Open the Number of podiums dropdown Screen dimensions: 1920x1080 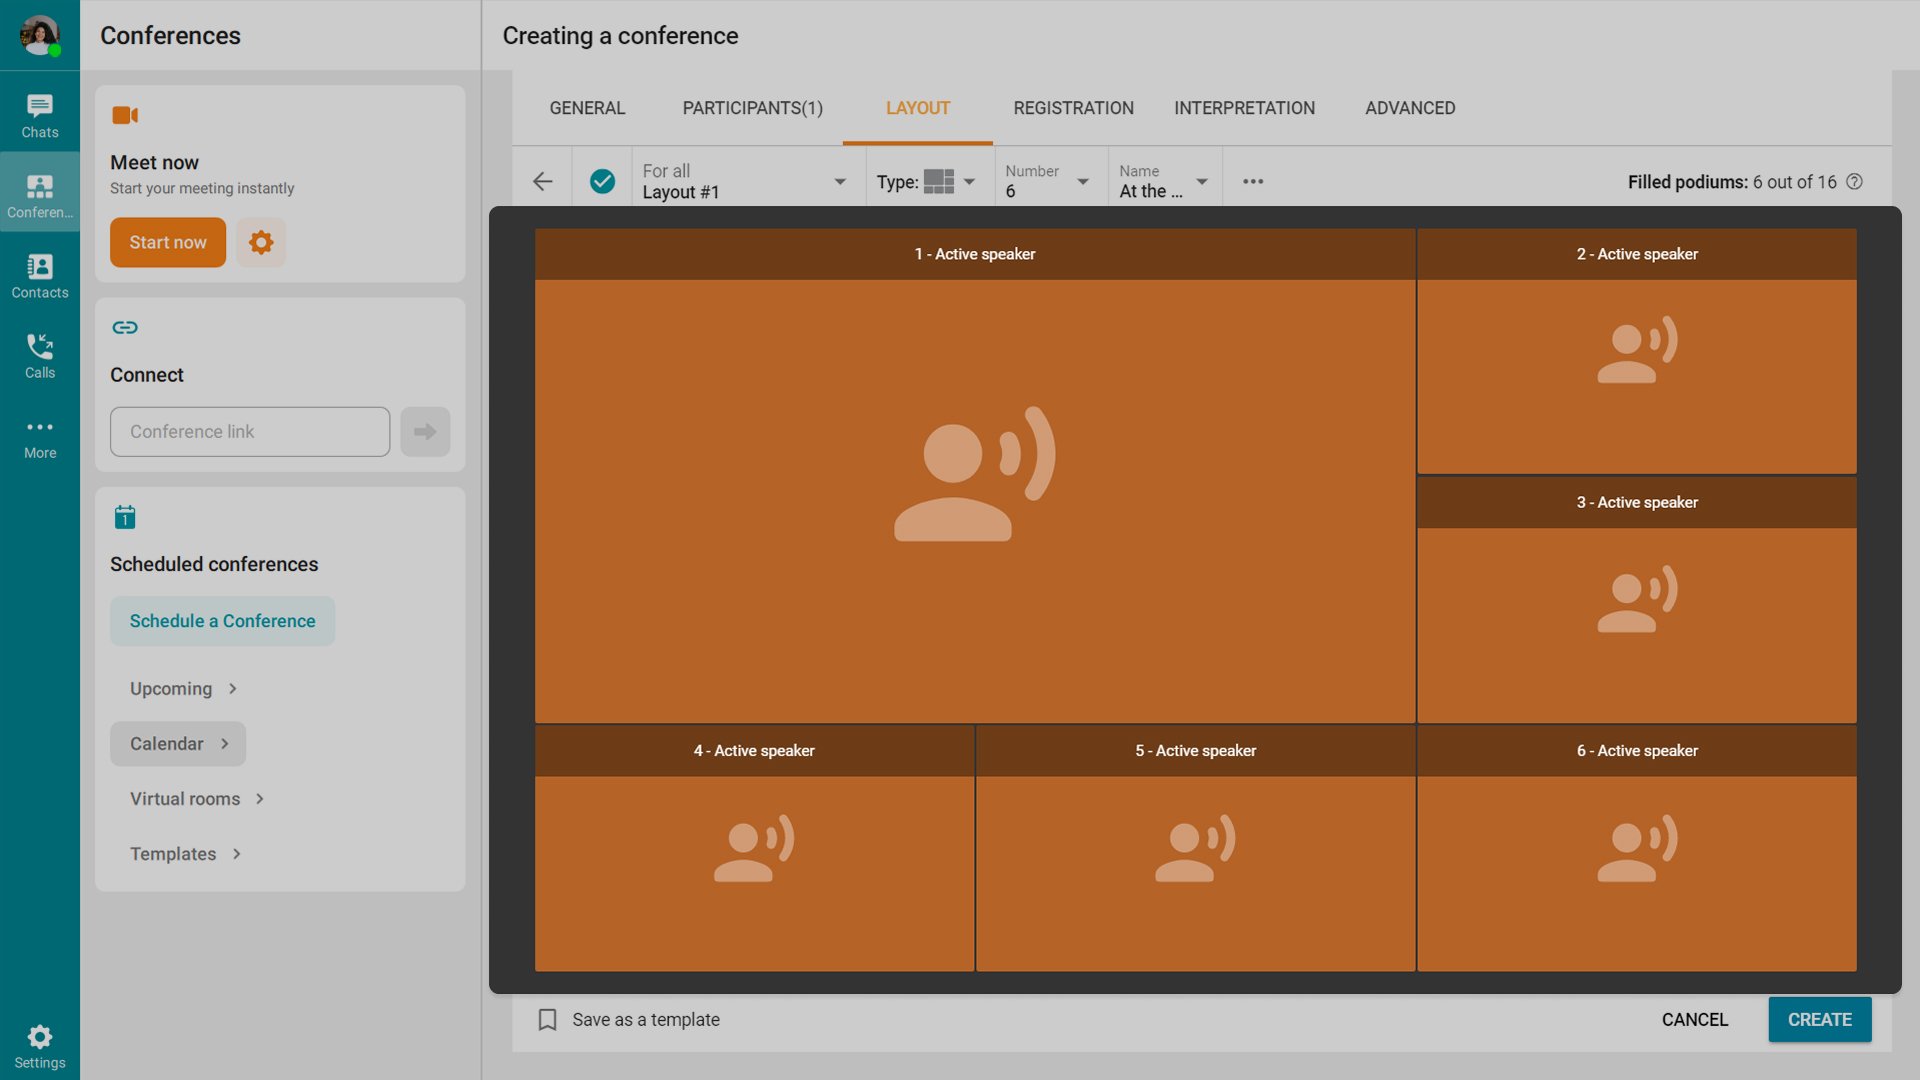pyautogui.click(x=1048, y=181)
